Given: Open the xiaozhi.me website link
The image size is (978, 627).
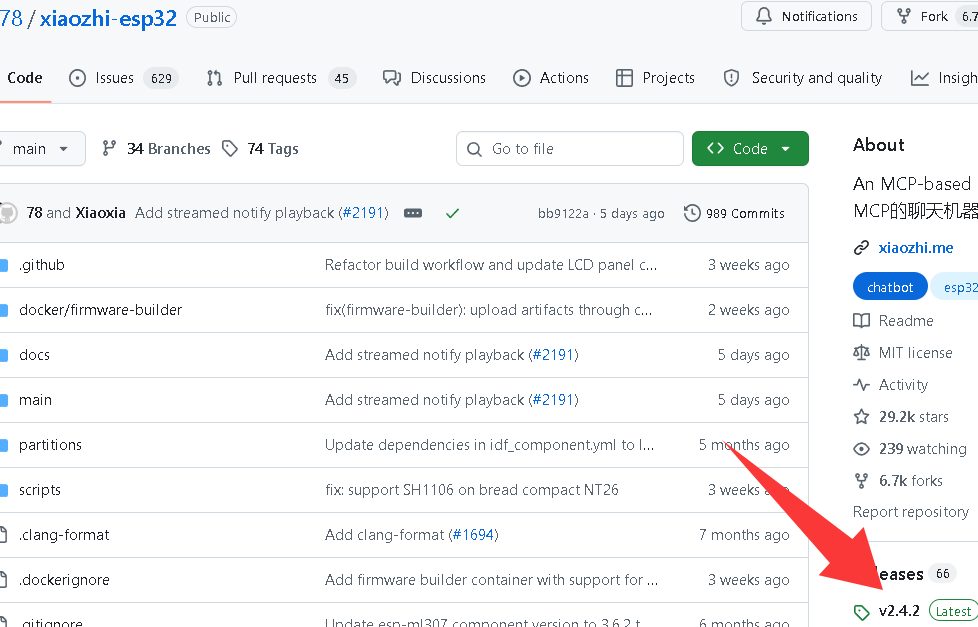Looking at the screenshot, I should 916,248.
